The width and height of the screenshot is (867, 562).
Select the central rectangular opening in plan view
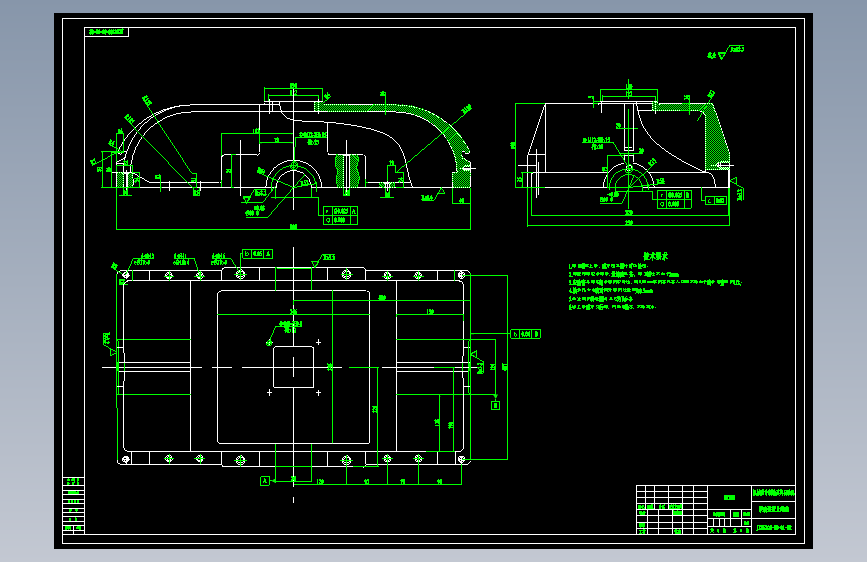point(294,367)
